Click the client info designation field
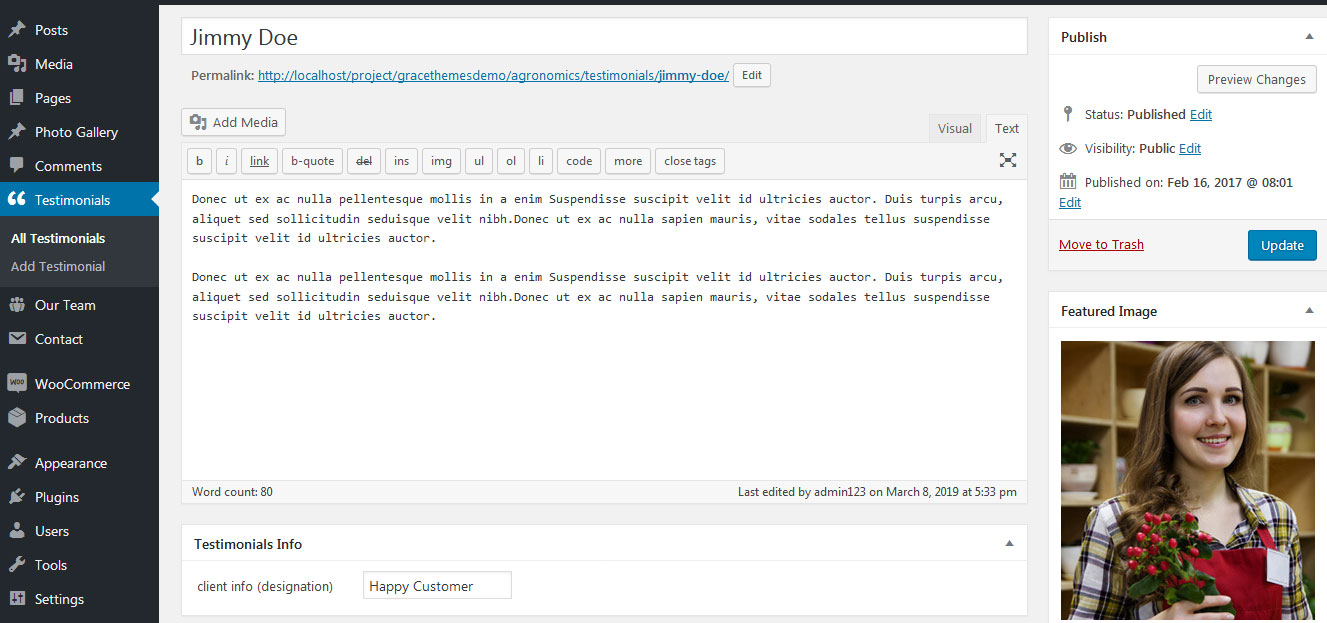This screenshot has height=623, width=1327. pyautogui.click(x=437, y=586)
